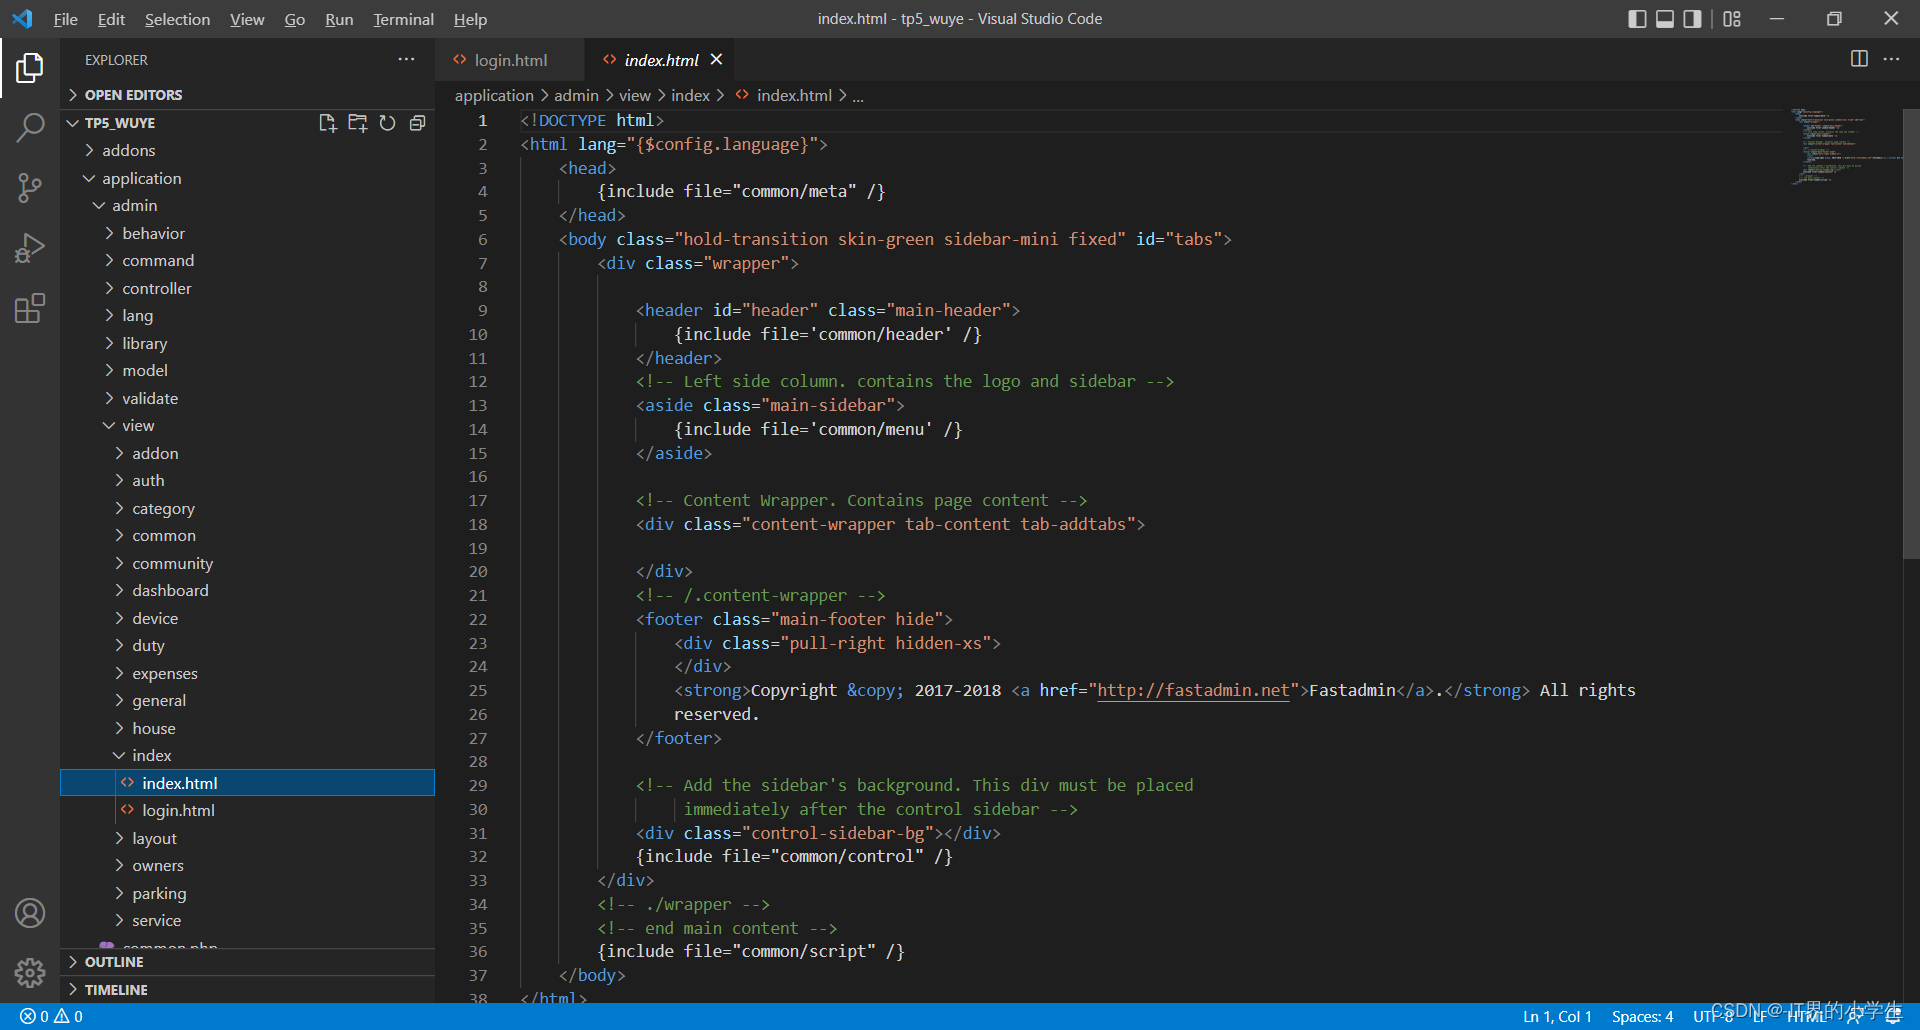
Task: Open the Help menu
Action: 470,19
